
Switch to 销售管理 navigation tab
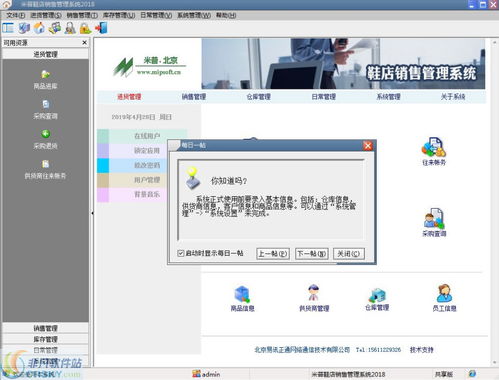pyautogui.click(x=194, y=97)
